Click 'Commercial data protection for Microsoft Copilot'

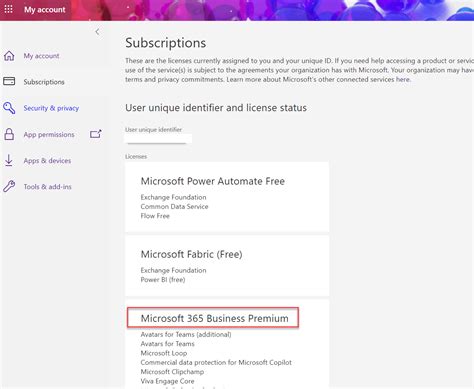point(216,362)
